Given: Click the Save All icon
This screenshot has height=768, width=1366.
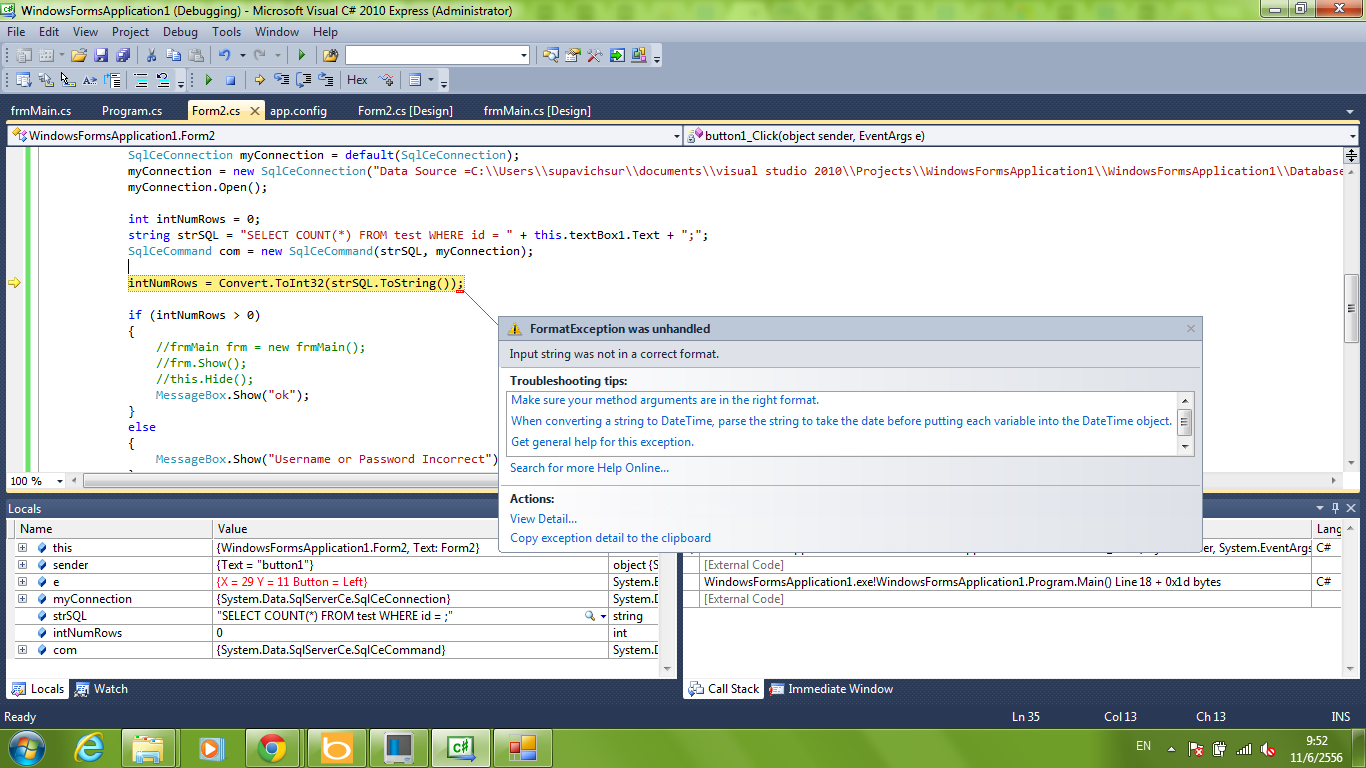Looking at the screenshot, I should [x=123, y=55].
